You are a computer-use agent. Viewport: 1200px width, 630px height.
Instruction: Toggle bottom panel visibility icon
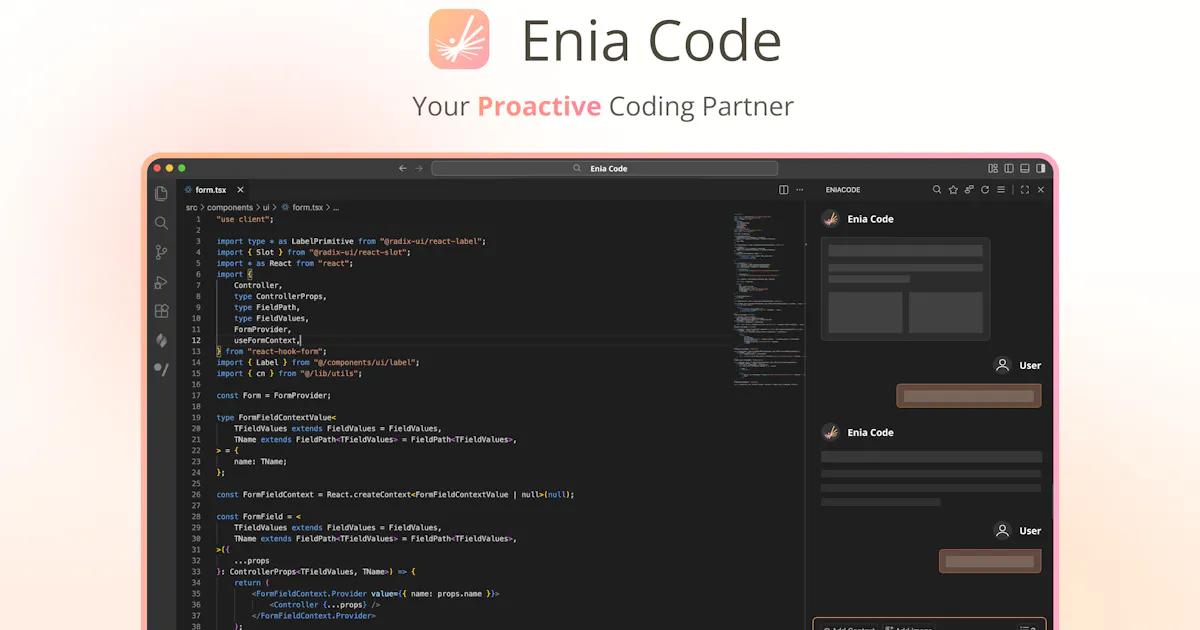pos(1025,169)
